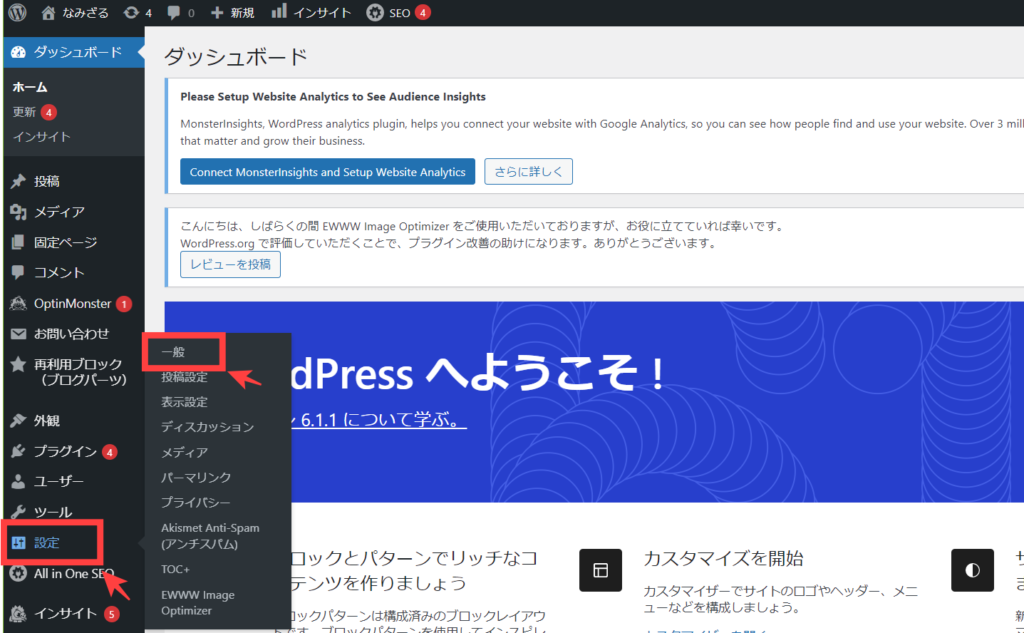Screen dimensions: 1024x633
Task: Open the 固定ページ menu label
Action: [65, 242]
